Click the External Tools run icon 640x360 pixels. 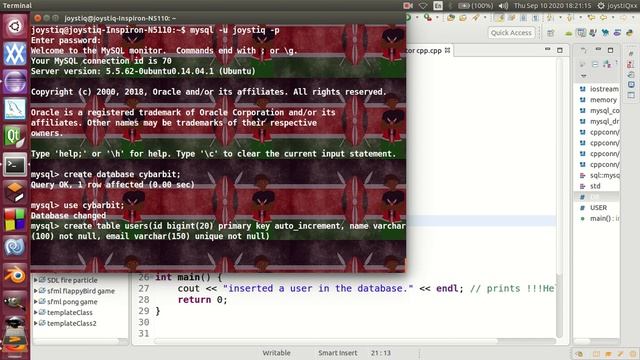[427, 18]
